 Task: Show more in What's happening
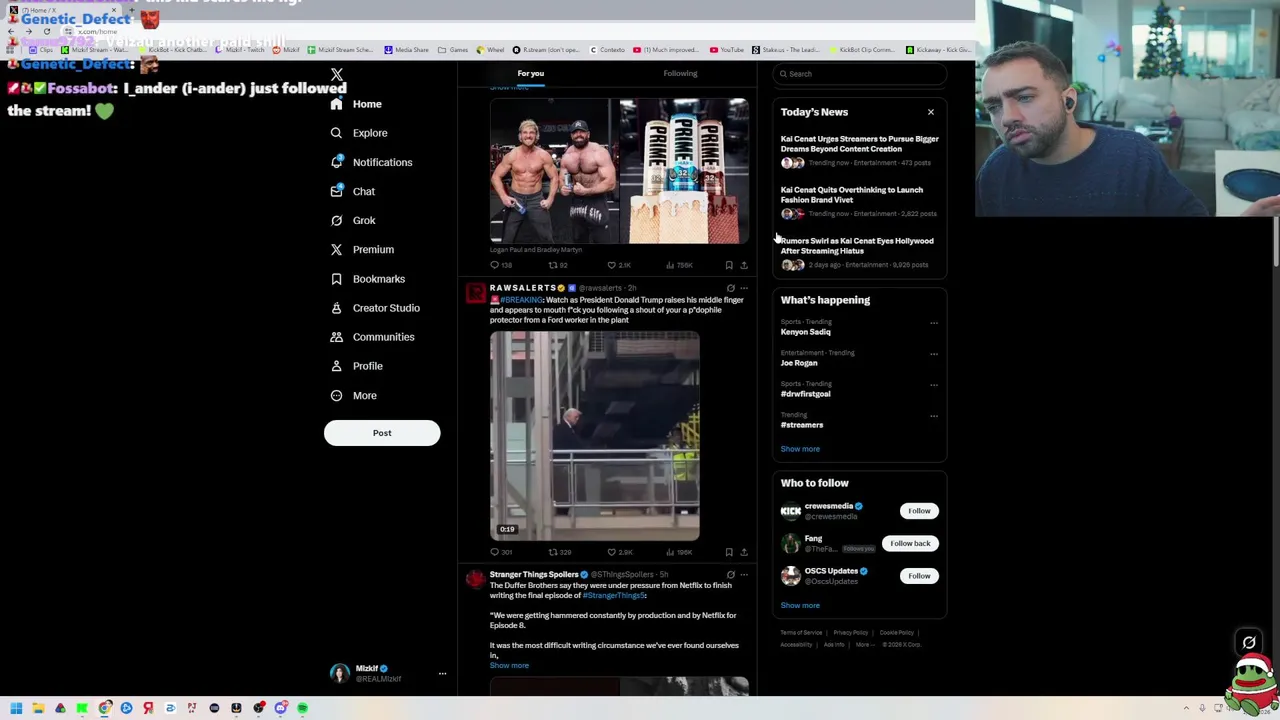800,449
